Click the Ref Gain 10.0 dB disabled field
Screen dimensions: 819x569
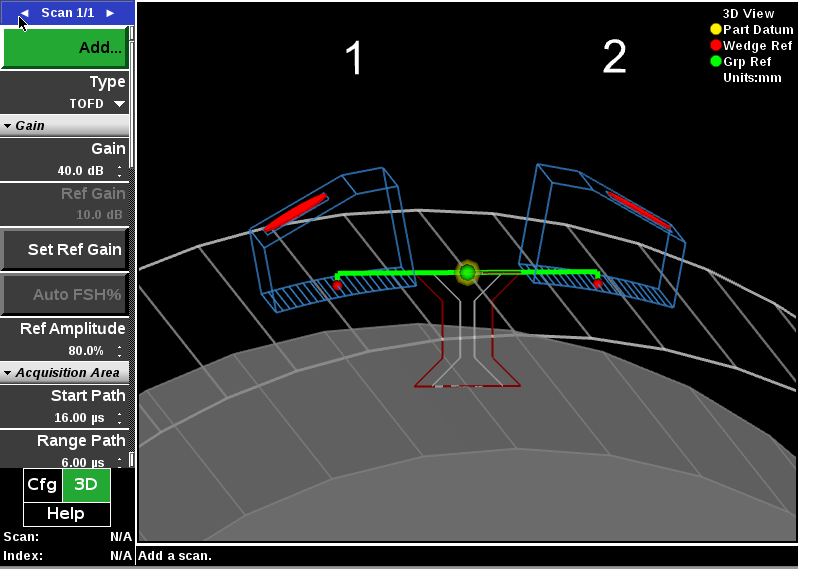coord(65,204)
